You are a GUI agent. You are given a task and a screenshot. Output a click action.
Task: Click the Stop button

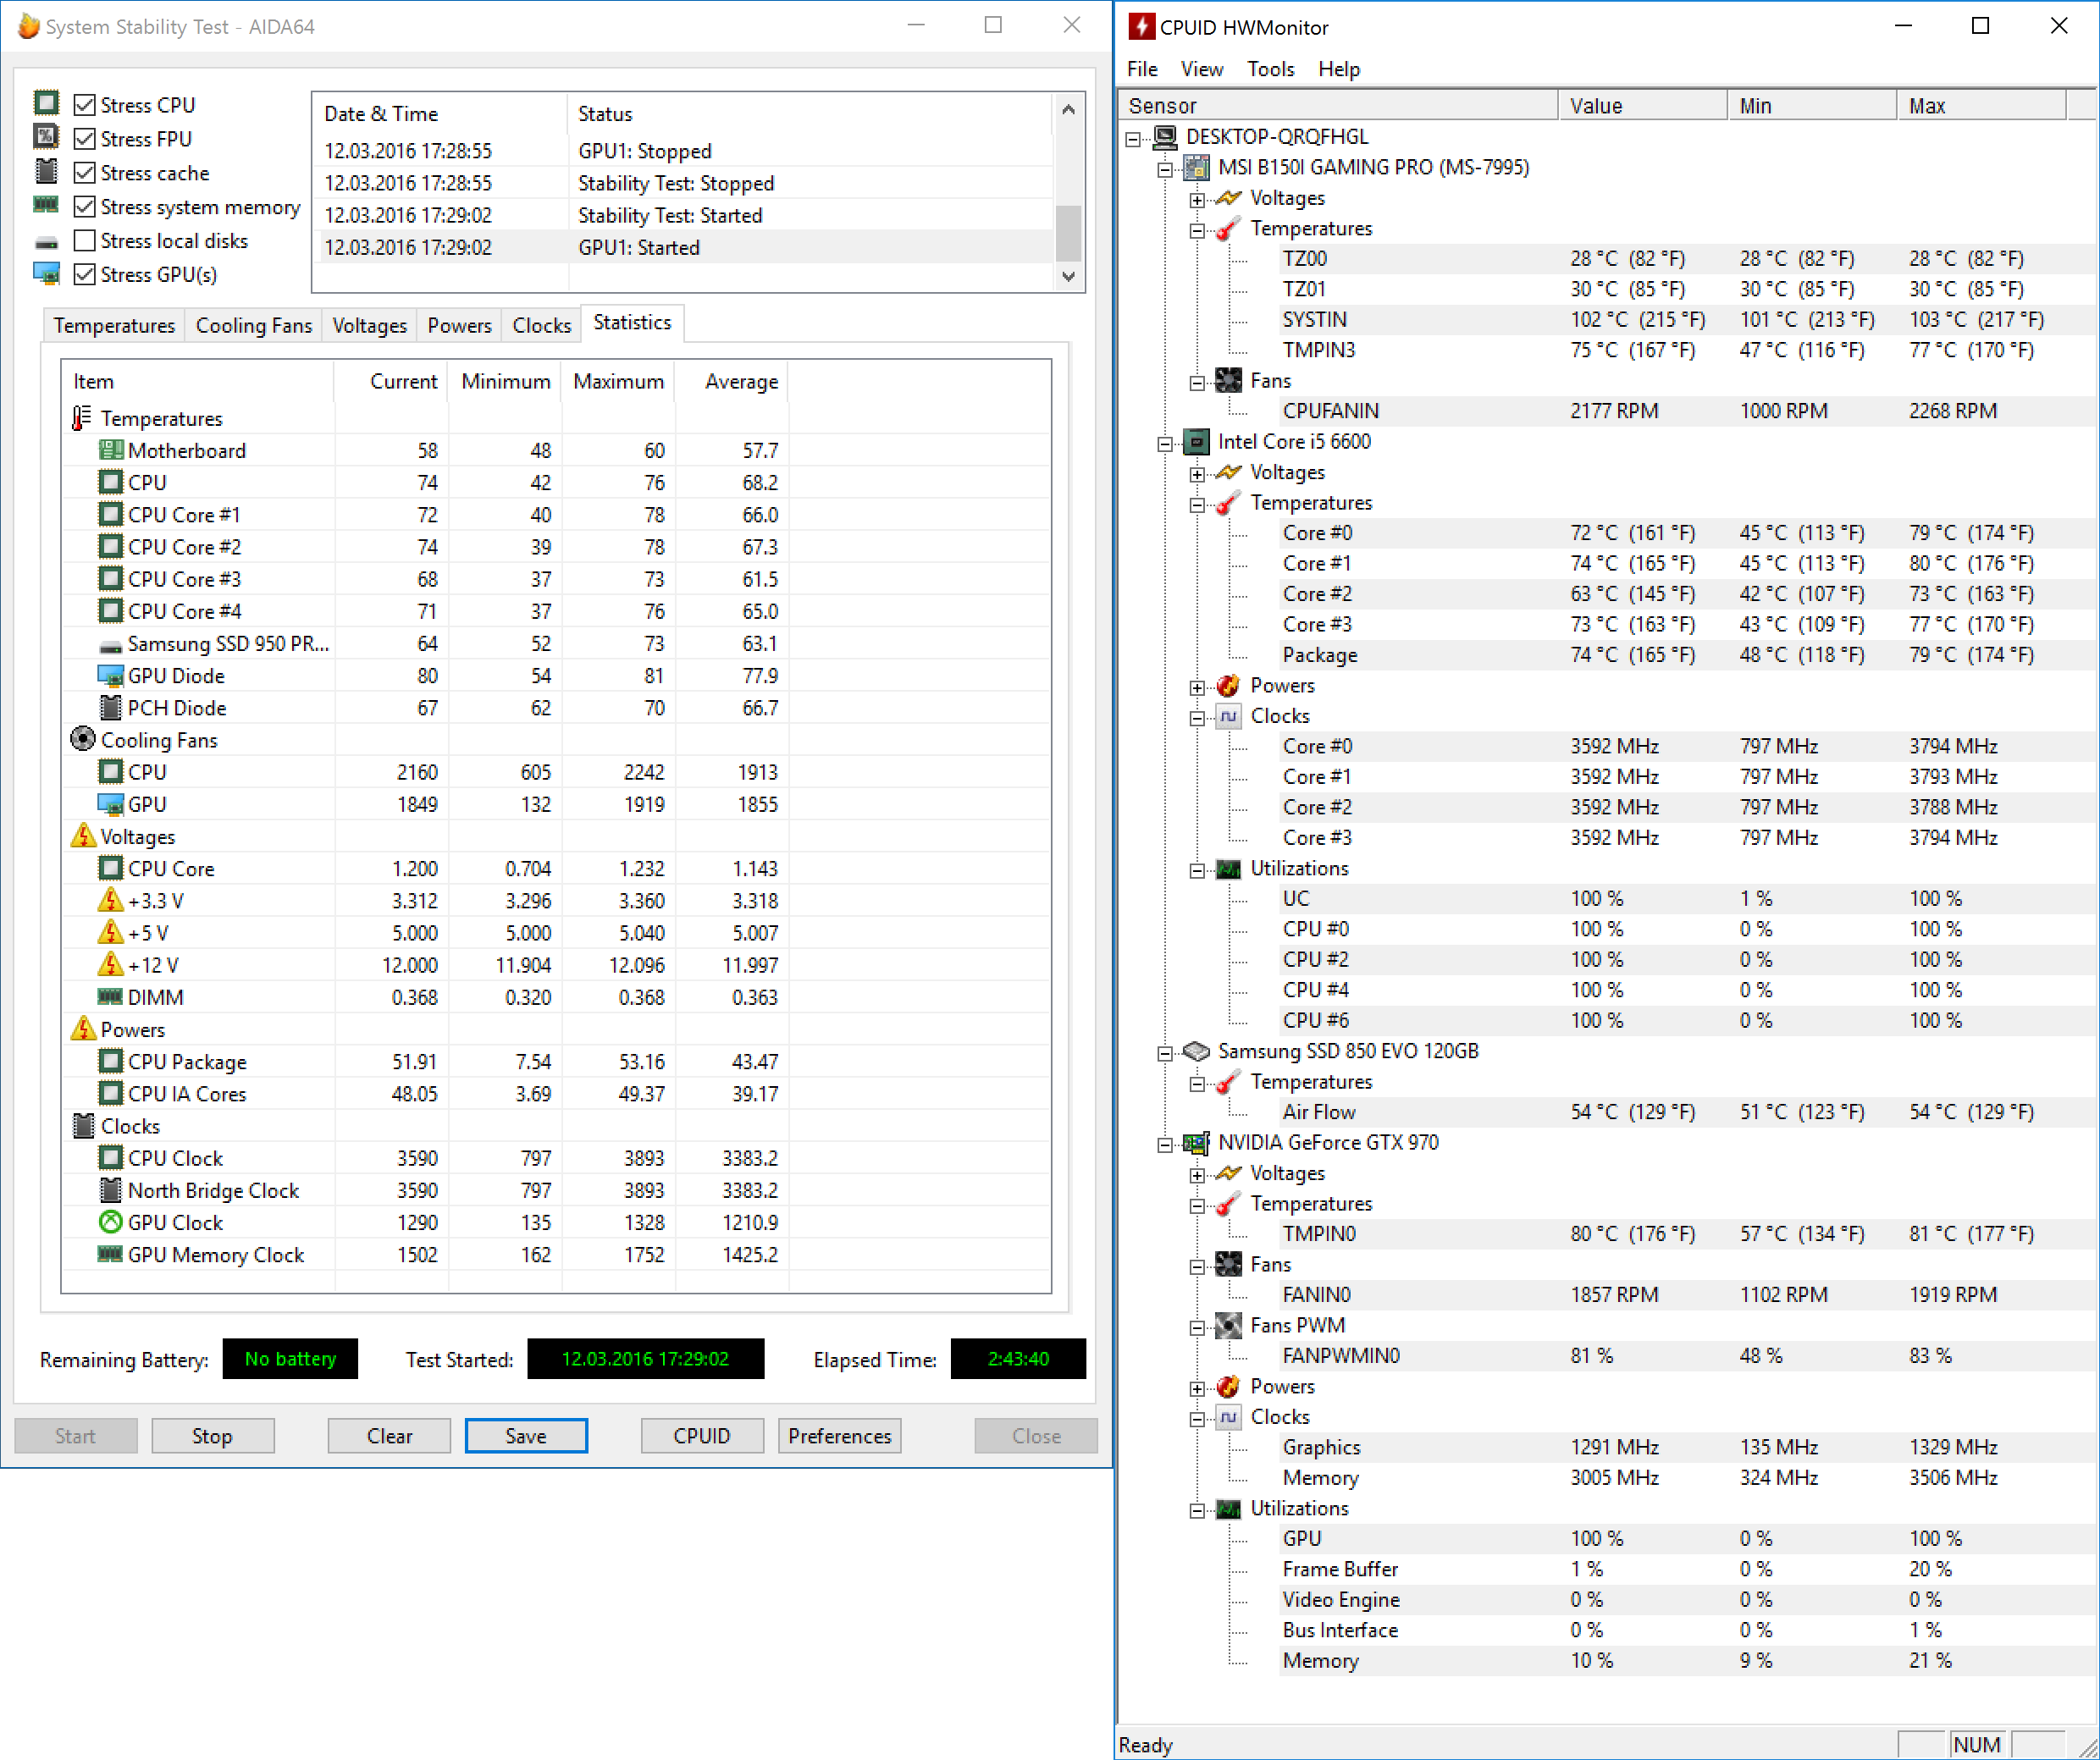[x=212, y=1435]
